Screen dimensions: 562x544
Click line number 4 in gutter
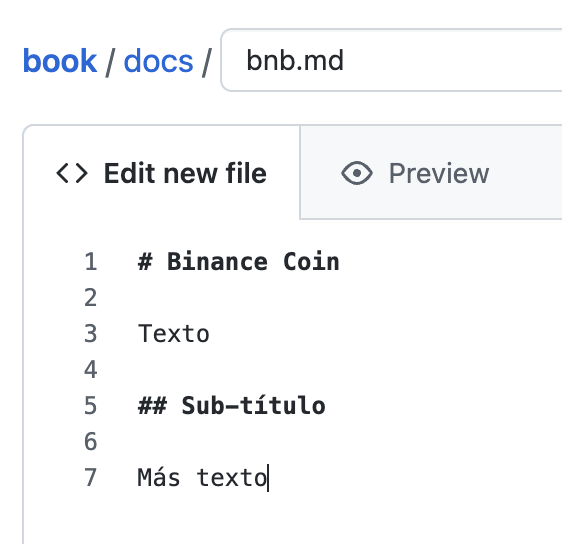pyautogui.click(x=90, y=369)
